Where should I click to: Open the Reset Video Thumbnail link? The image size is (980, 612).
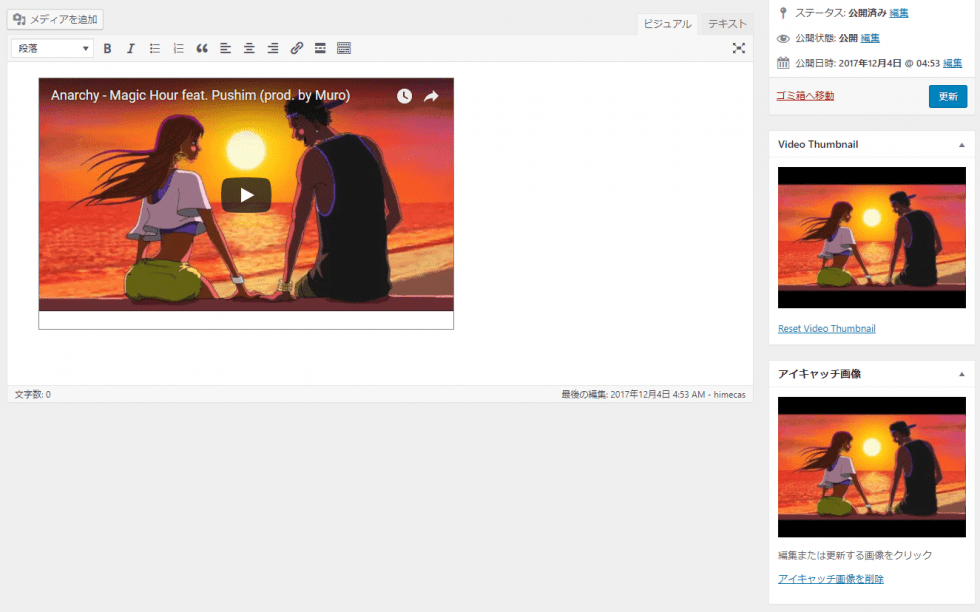pyautogui.click(x=827, y=328)
